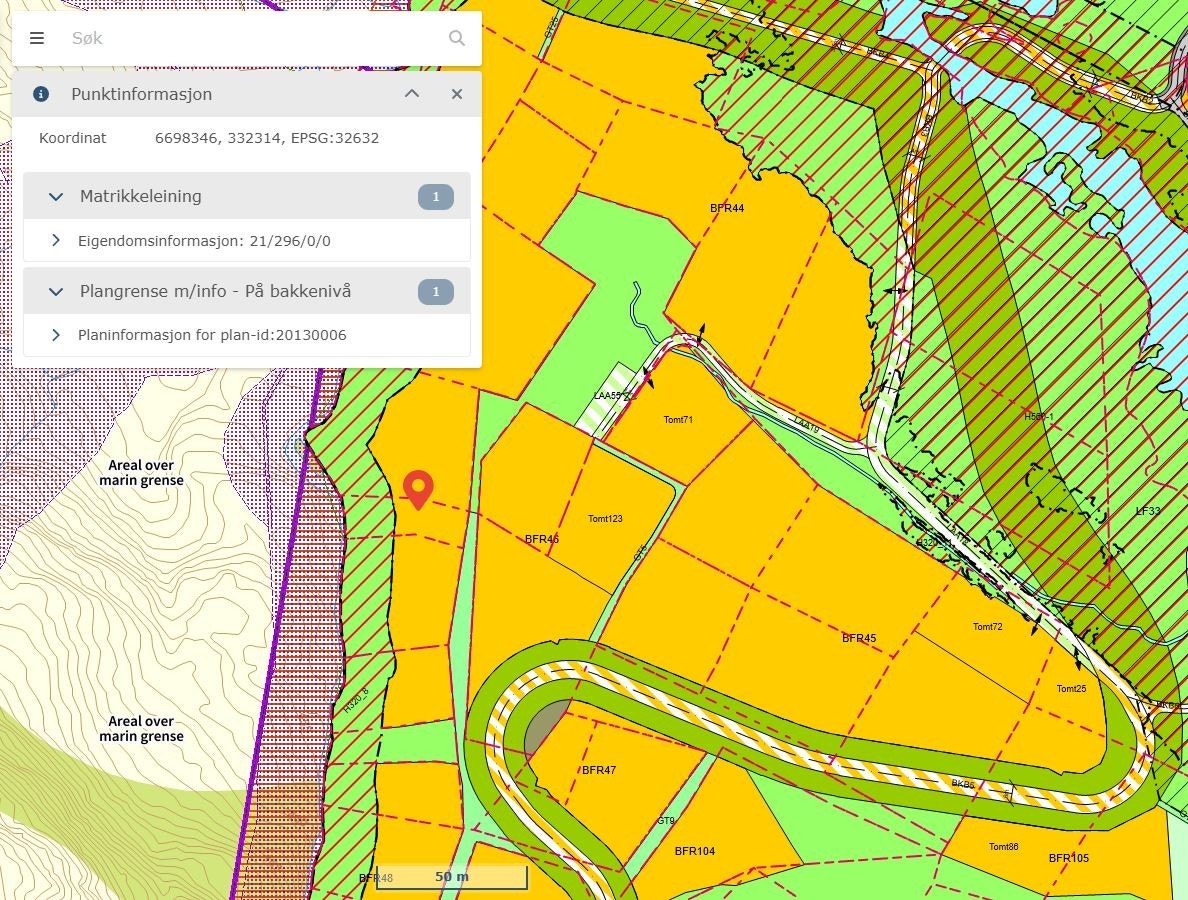Click the BFR45 zone label
The height and width of the screenshot is (900, 1188).
[x=858, y=638]
